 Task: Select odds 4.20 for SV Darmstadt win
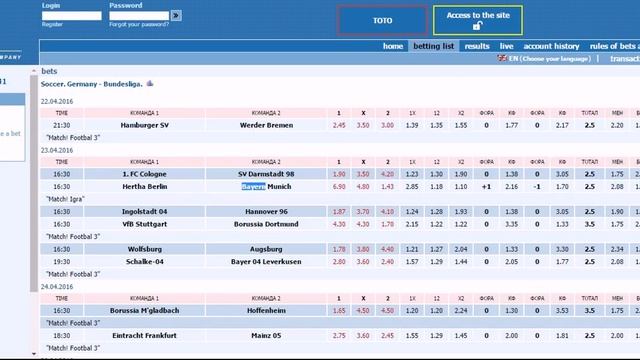[387, 174]
